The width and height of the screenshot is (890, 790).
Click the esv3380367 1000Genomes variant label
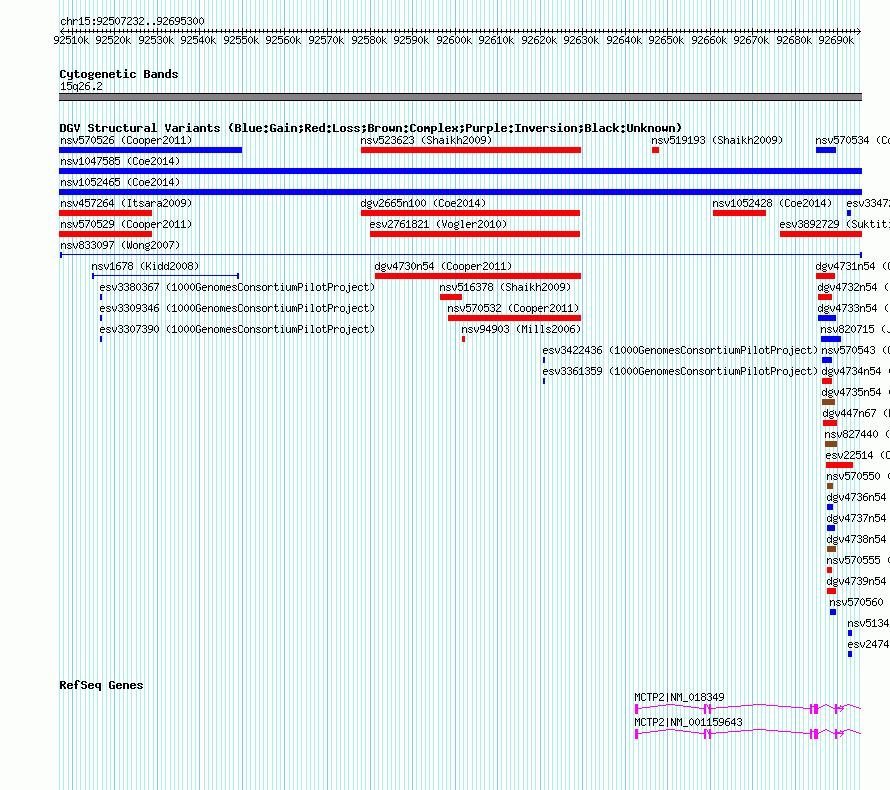[x=237, y=287]
